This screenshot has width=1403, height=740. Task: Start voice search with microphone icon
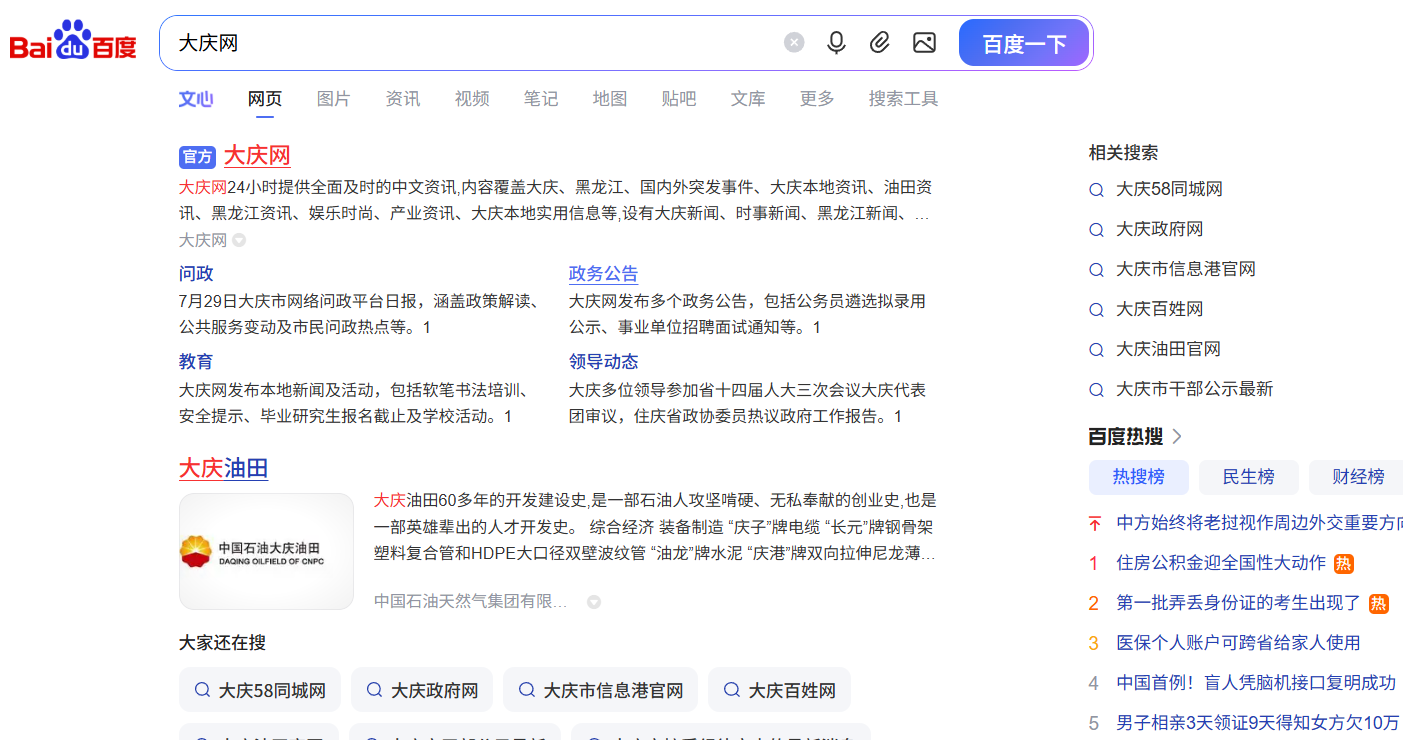click(x=836, y=43)
